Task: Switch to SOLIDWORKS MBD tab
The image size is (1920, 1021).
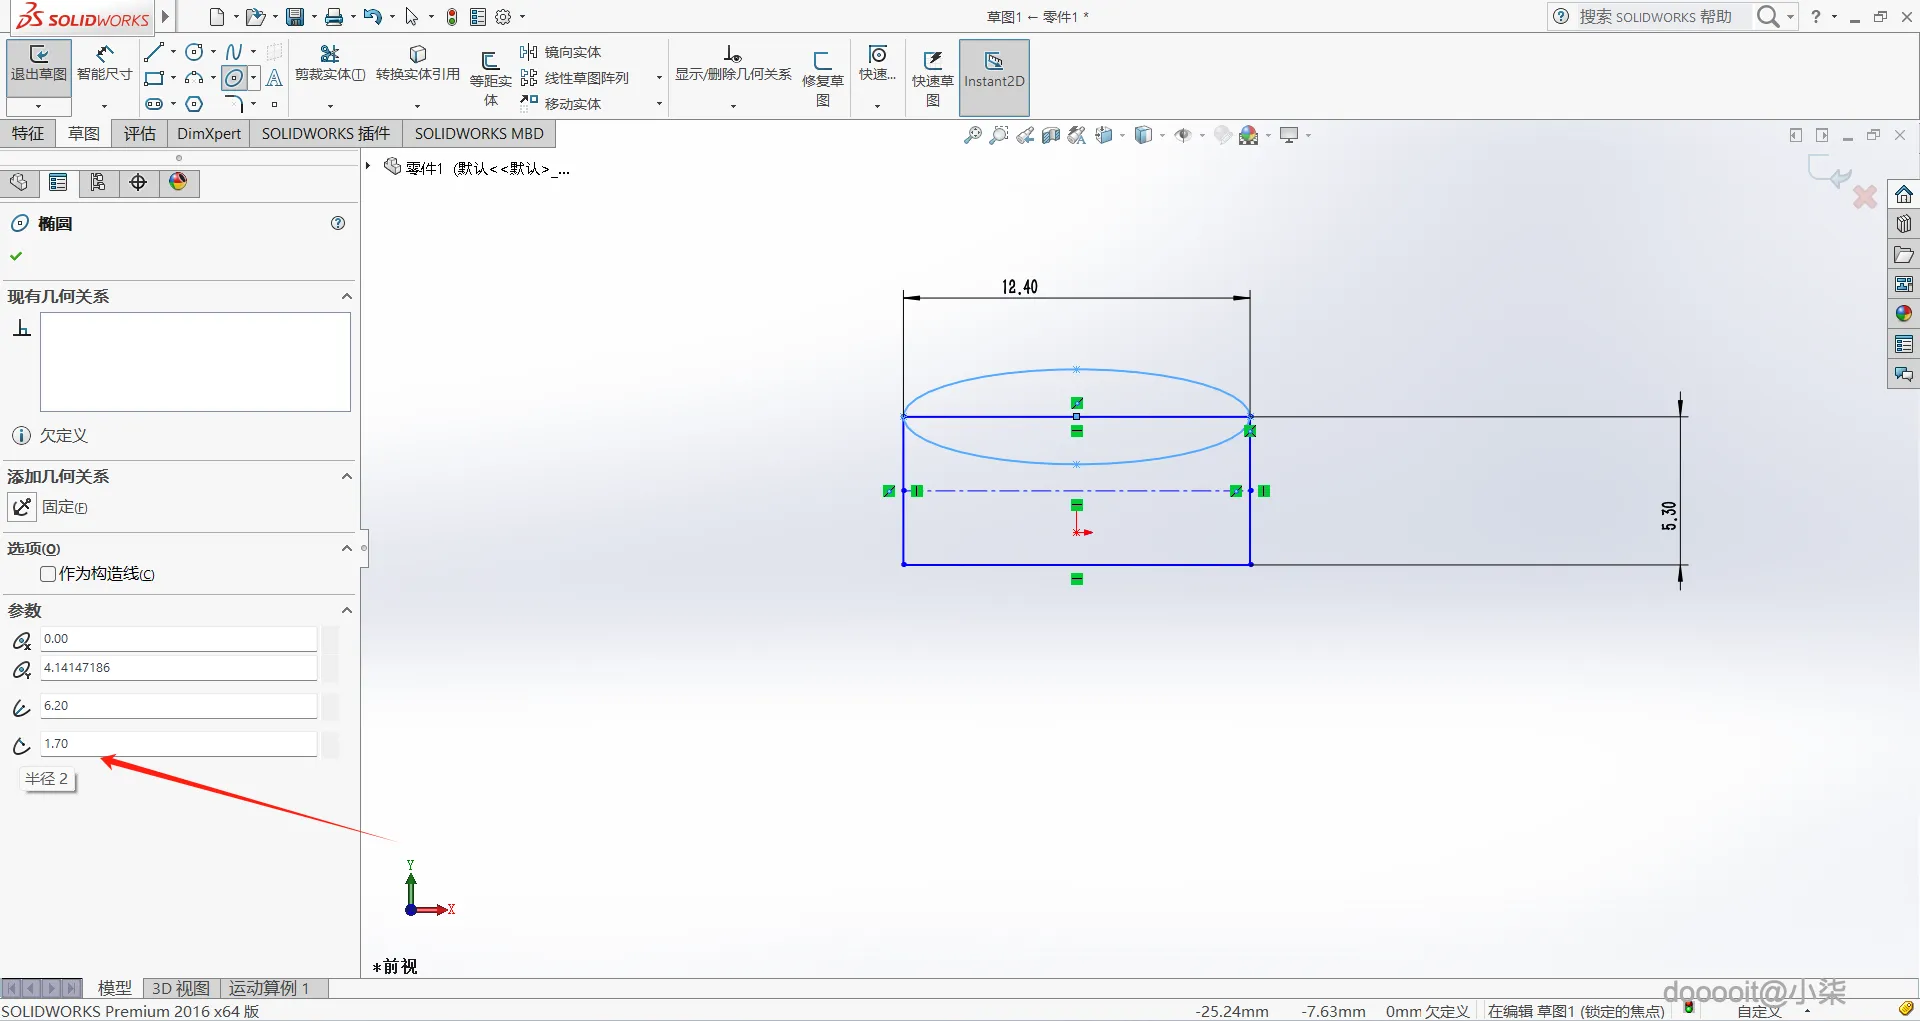Action: click(479, 133)
